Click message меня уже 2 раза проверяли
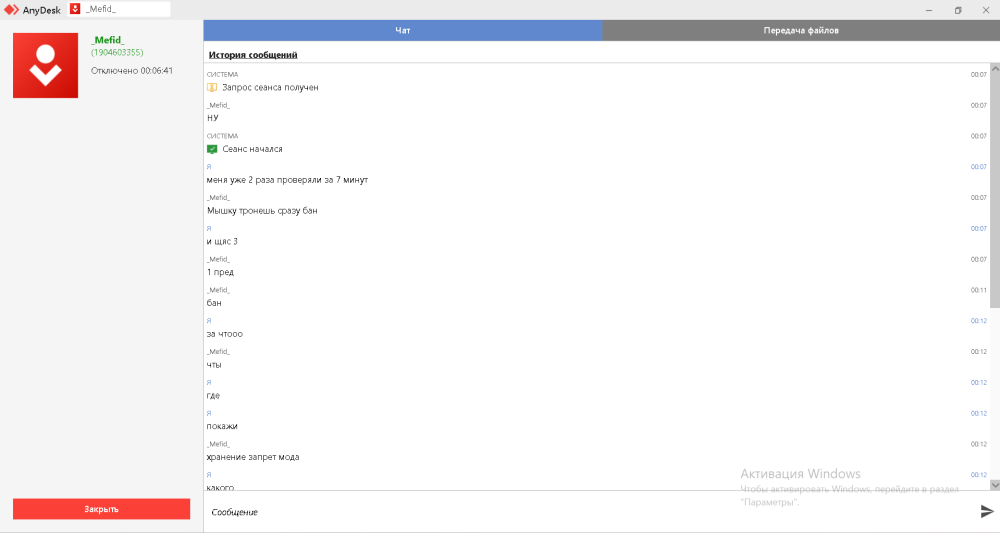The width and height of the screenshot is (1000, 533). coord(287,180)
